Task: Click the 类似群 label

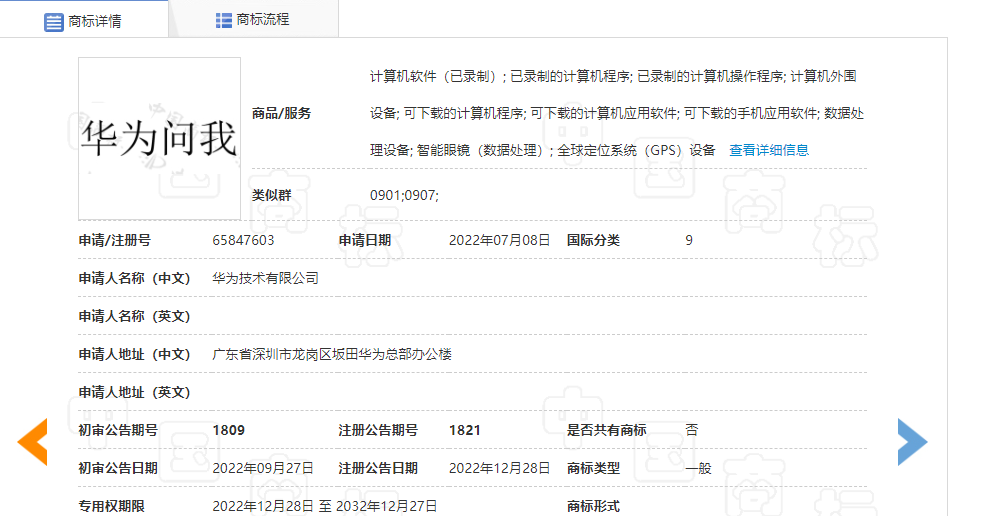Action: click(x=272, y=196)
